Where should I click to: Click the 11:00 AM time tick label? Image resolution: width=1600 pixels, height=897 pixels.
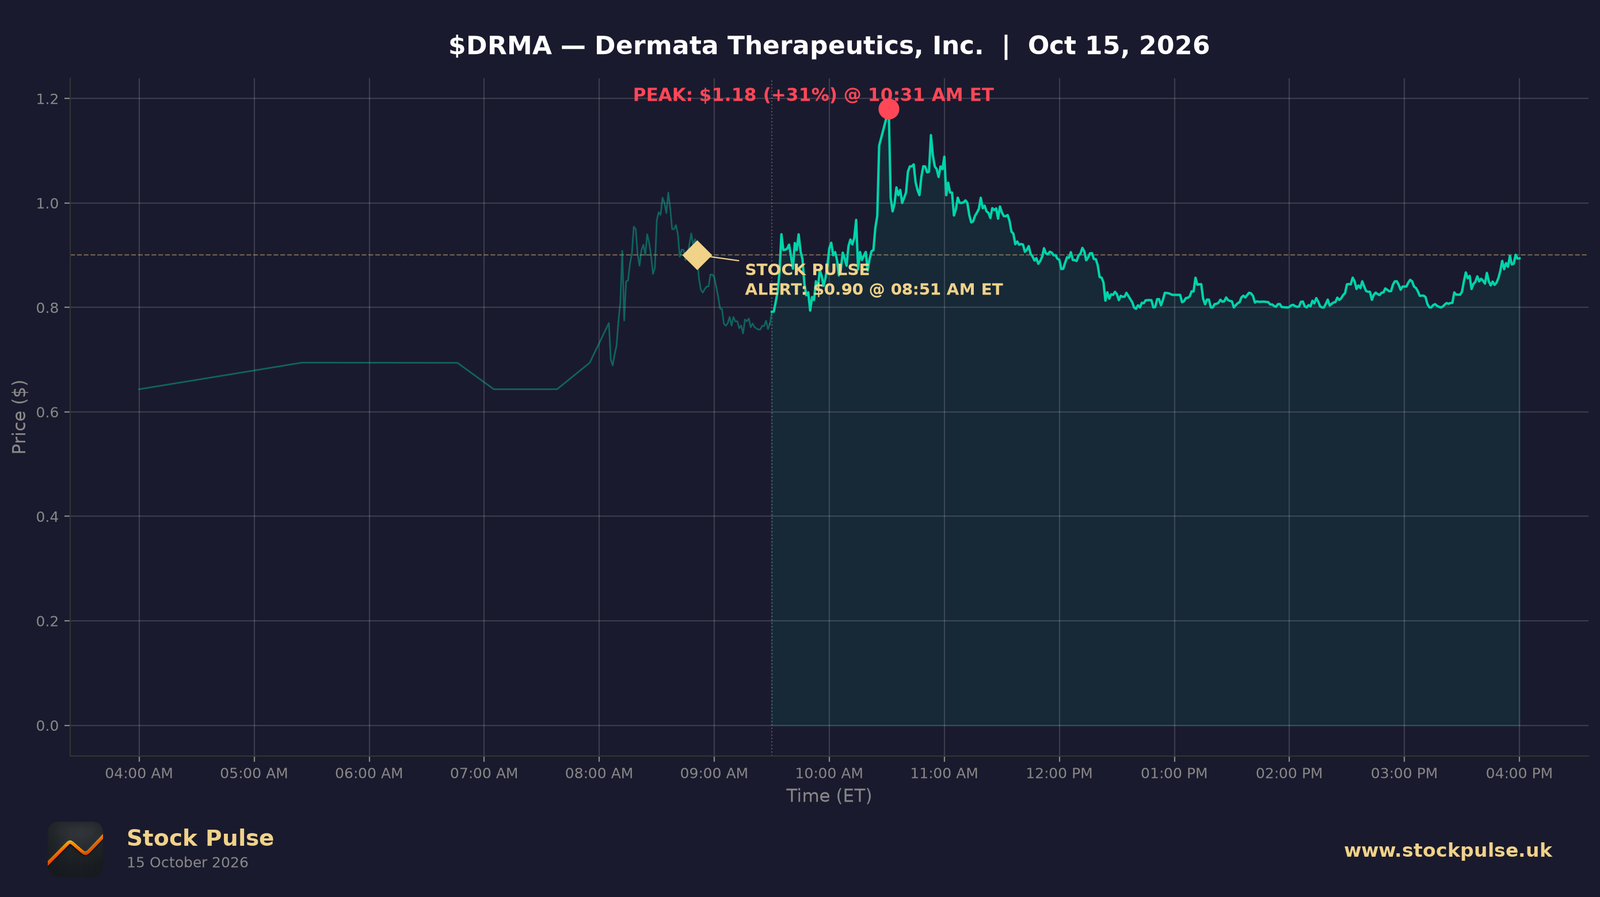(x=944, y=773)
